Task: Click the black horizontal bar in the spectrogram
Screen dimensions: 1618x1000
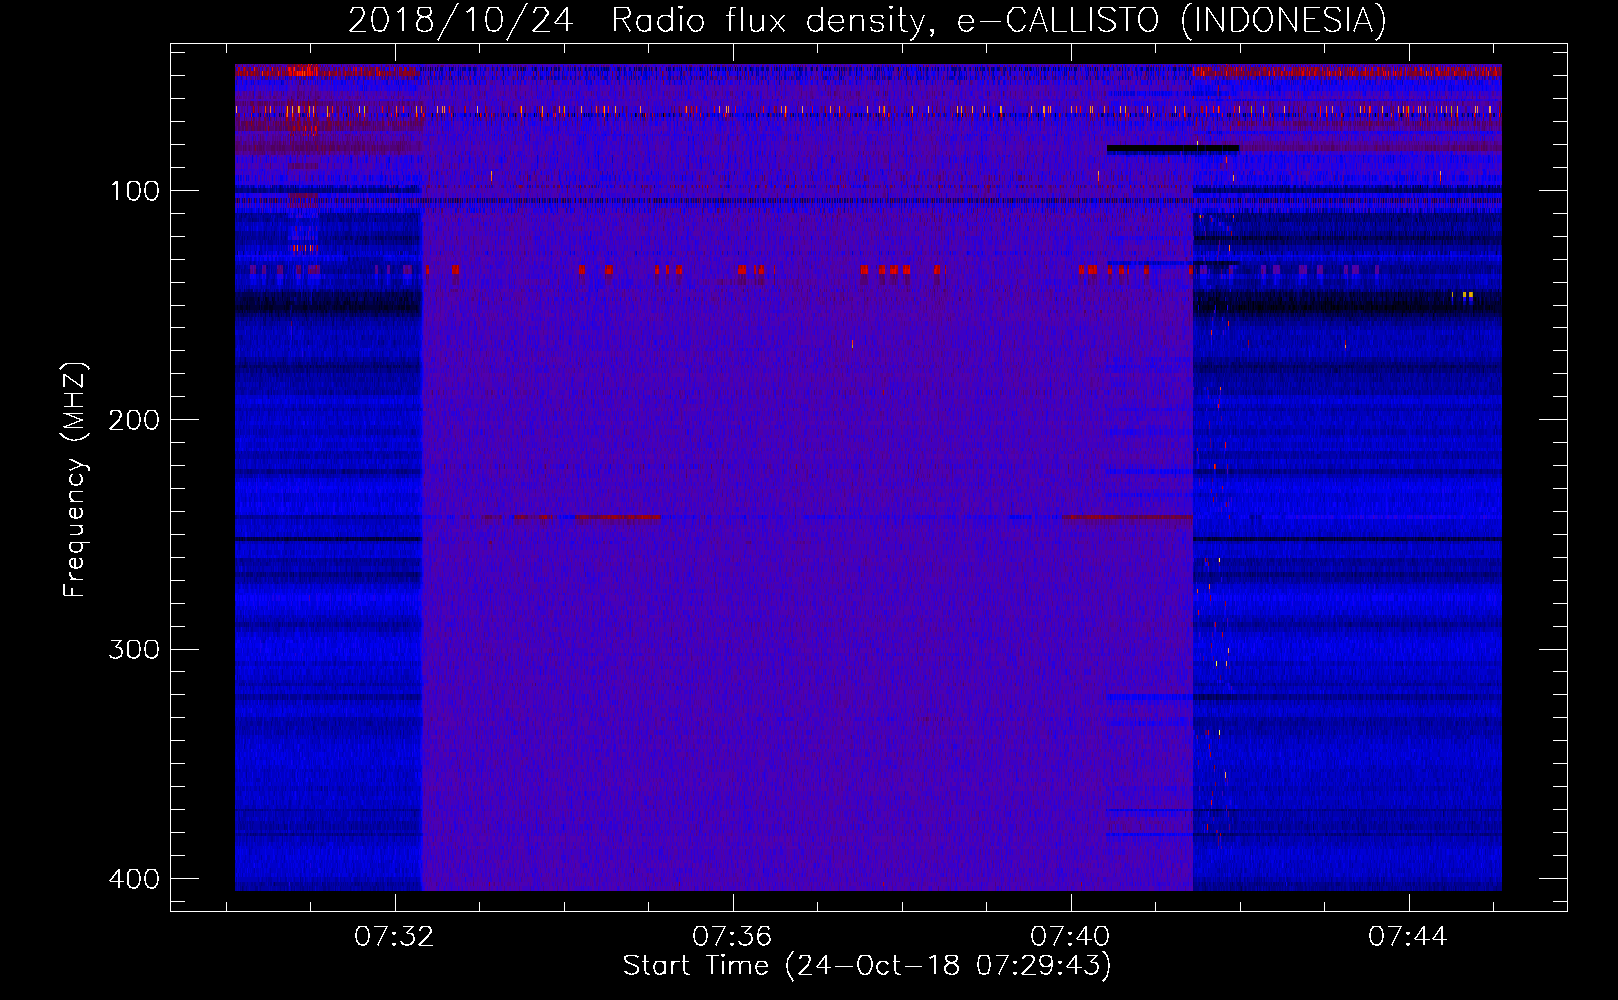Action: click(x=1173, y=149)
